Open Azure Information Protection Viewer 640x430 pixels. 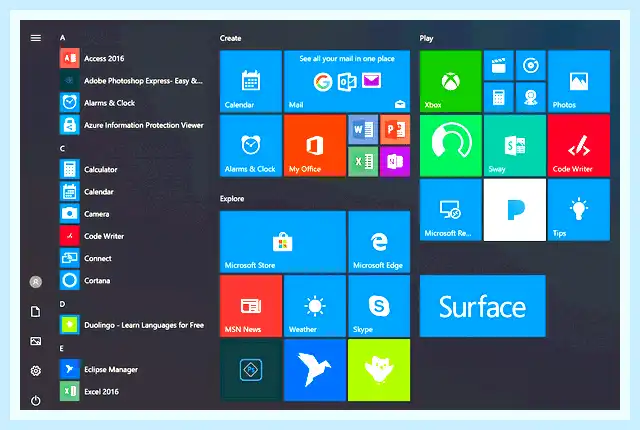click(x=133, y=125)
